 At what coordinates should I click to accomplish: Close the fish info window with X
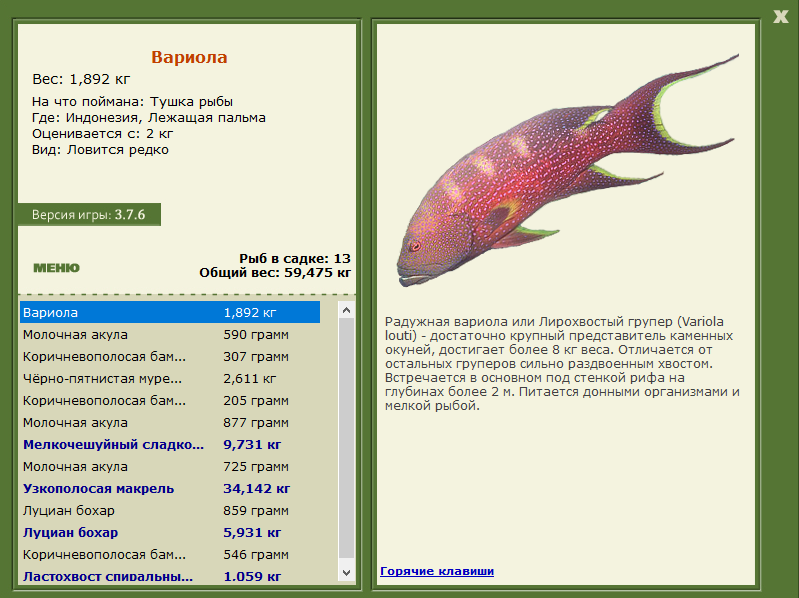point(780,16)
